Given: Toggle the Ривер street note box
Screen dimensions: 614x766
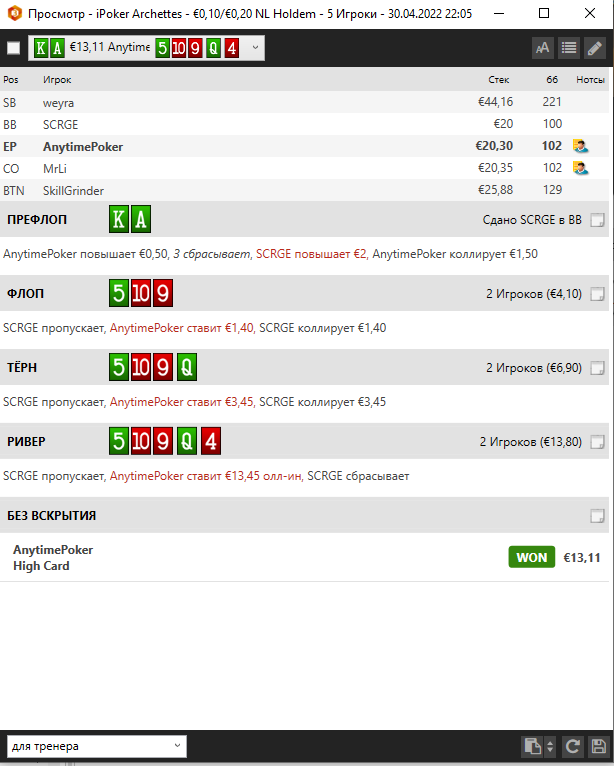Looking at the screenshot, I should coord(597,442).
